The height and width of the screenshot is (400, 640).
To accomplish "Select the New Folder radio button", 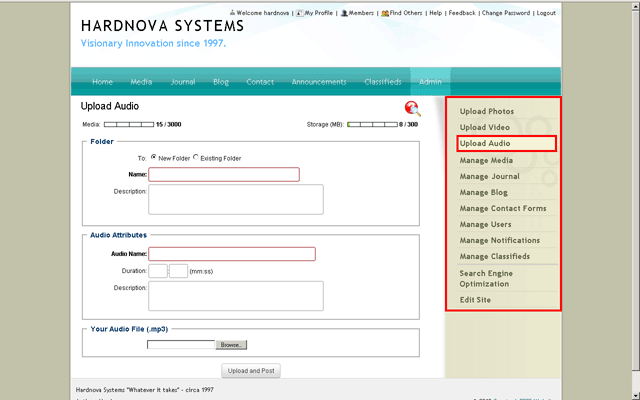I will coord(154,158).
